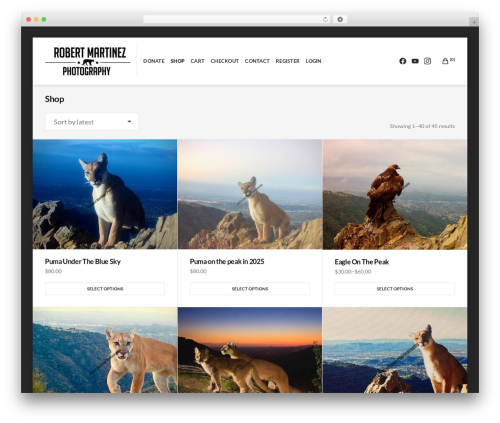Image resolution: width=500 pixels, height=423 pixels.
Task: Open the Checkout menu item
Action: (x=225, y=61)
